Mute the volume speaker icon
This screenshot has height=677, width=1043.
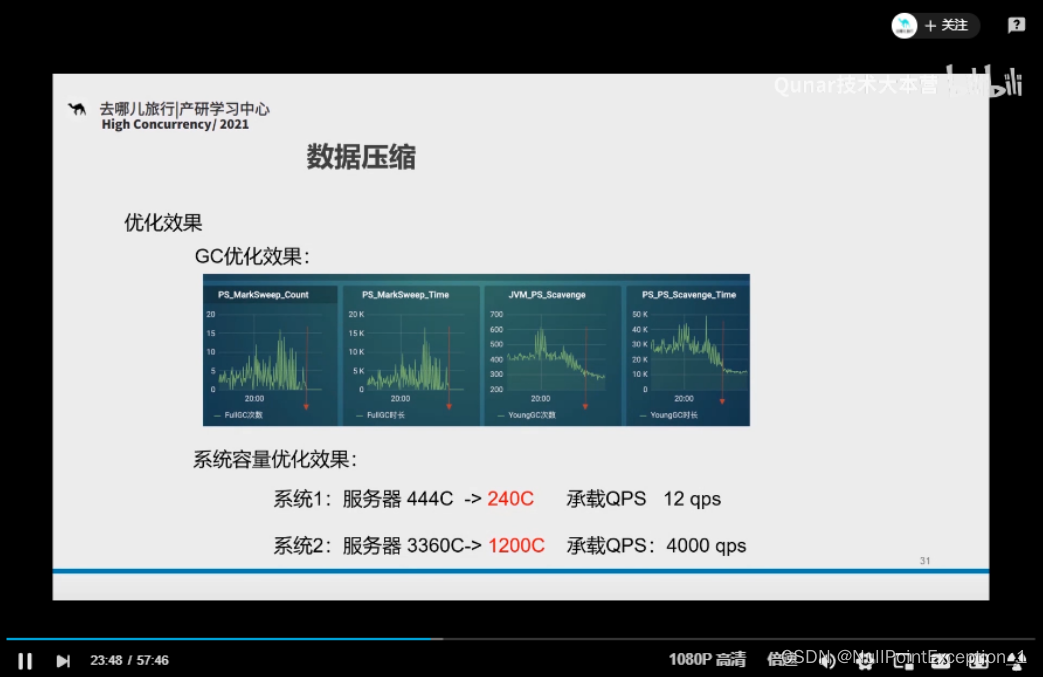coord(828,660)
